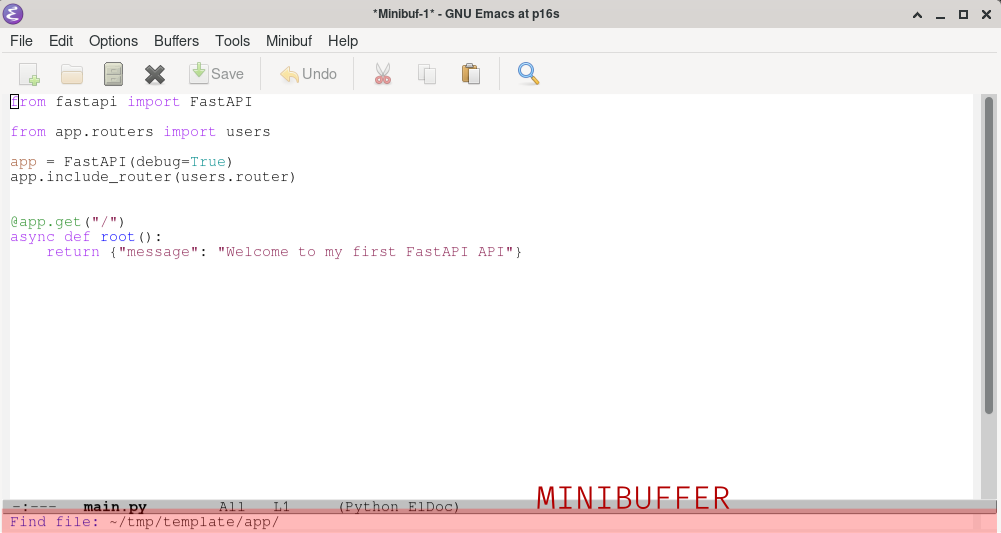Open the Minibuf menu
Viewport: 1001px width, 533px height.
click(x=289, y=41)
